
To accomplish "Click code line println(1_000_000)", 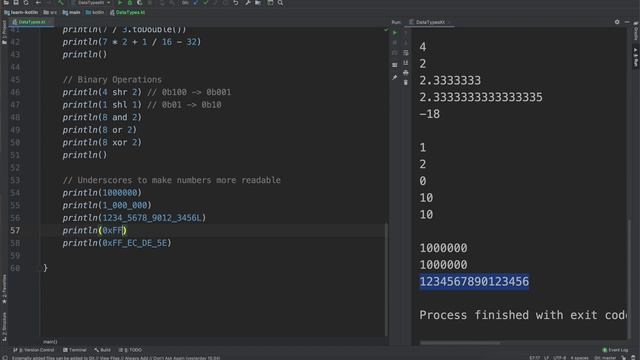I will click(107, 205).
